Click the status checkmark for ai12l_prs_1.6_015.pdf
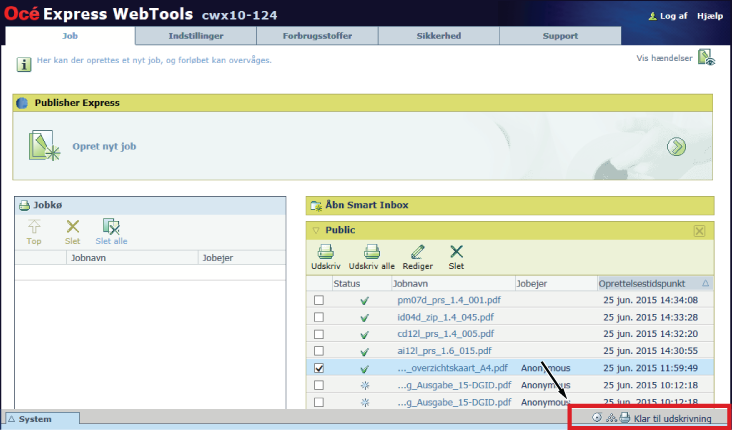The width and height of the screenshot is (732, 430). pos(365,352)
